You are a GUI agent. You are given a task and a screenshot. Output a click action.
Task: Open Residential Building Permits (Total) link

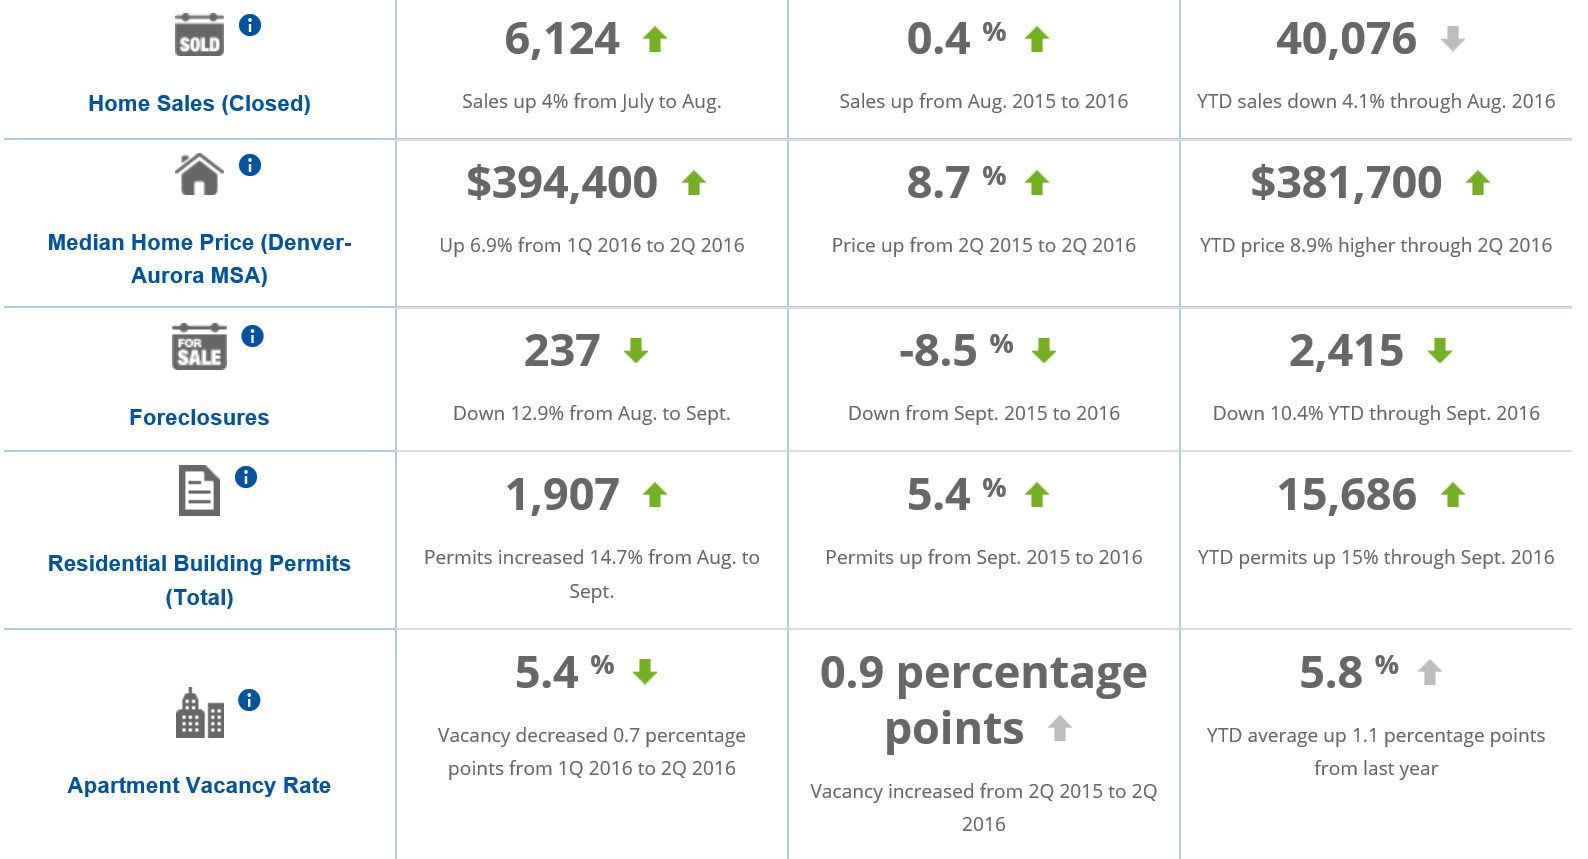pos(199,580)
